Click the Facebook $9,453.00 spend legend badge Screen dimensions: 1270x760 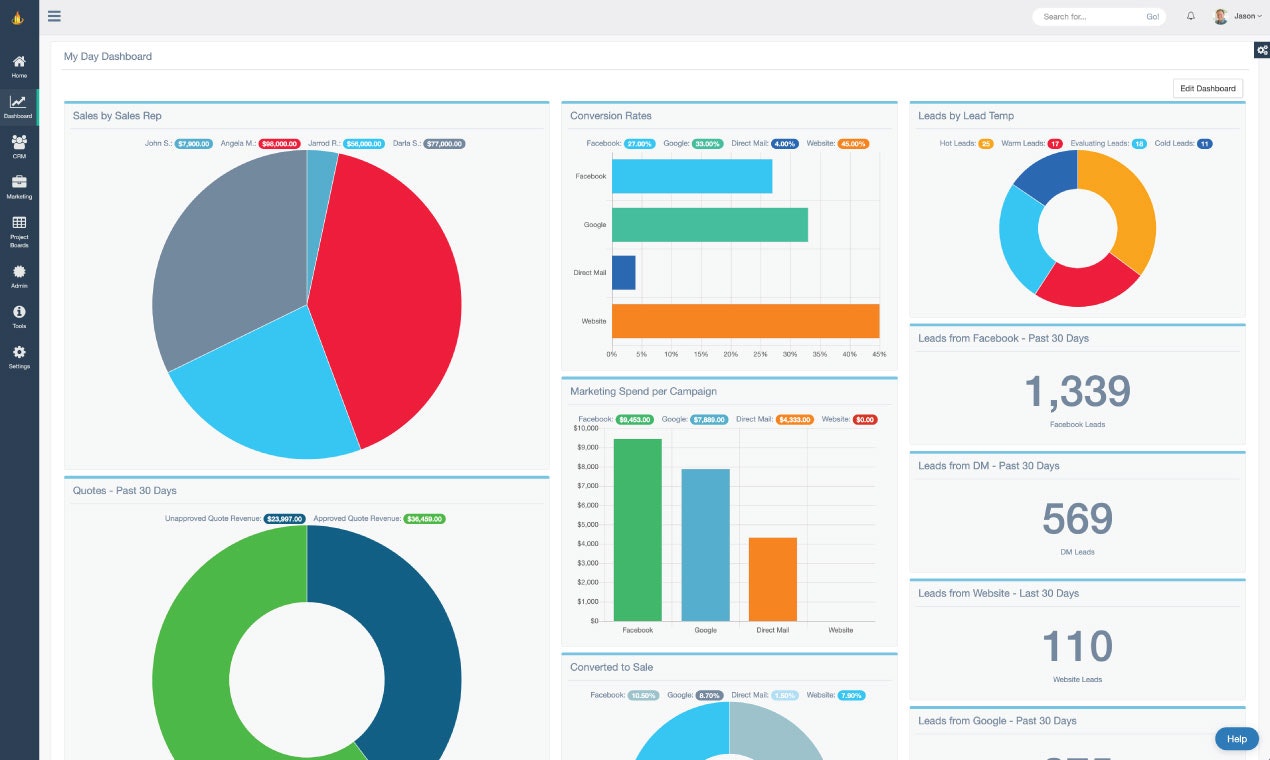635,420
